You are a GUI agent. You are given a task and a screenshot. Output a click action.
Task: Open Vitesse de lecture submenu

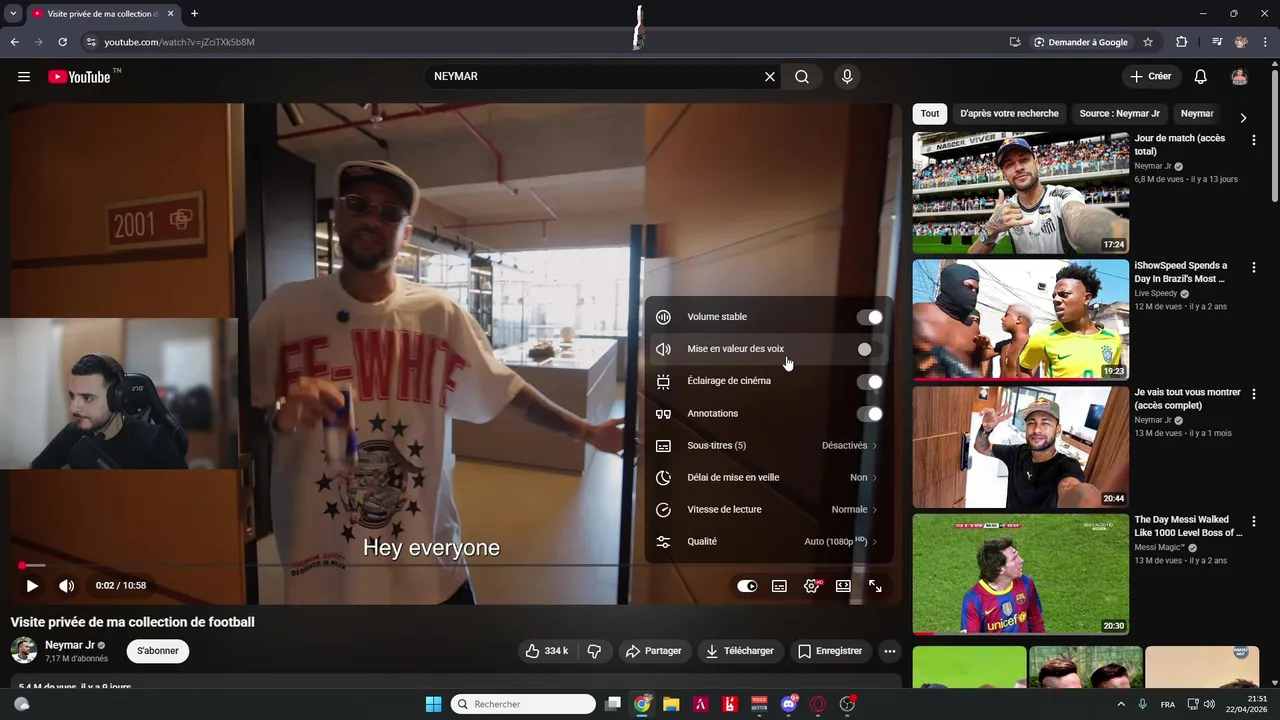click(767, 509)
